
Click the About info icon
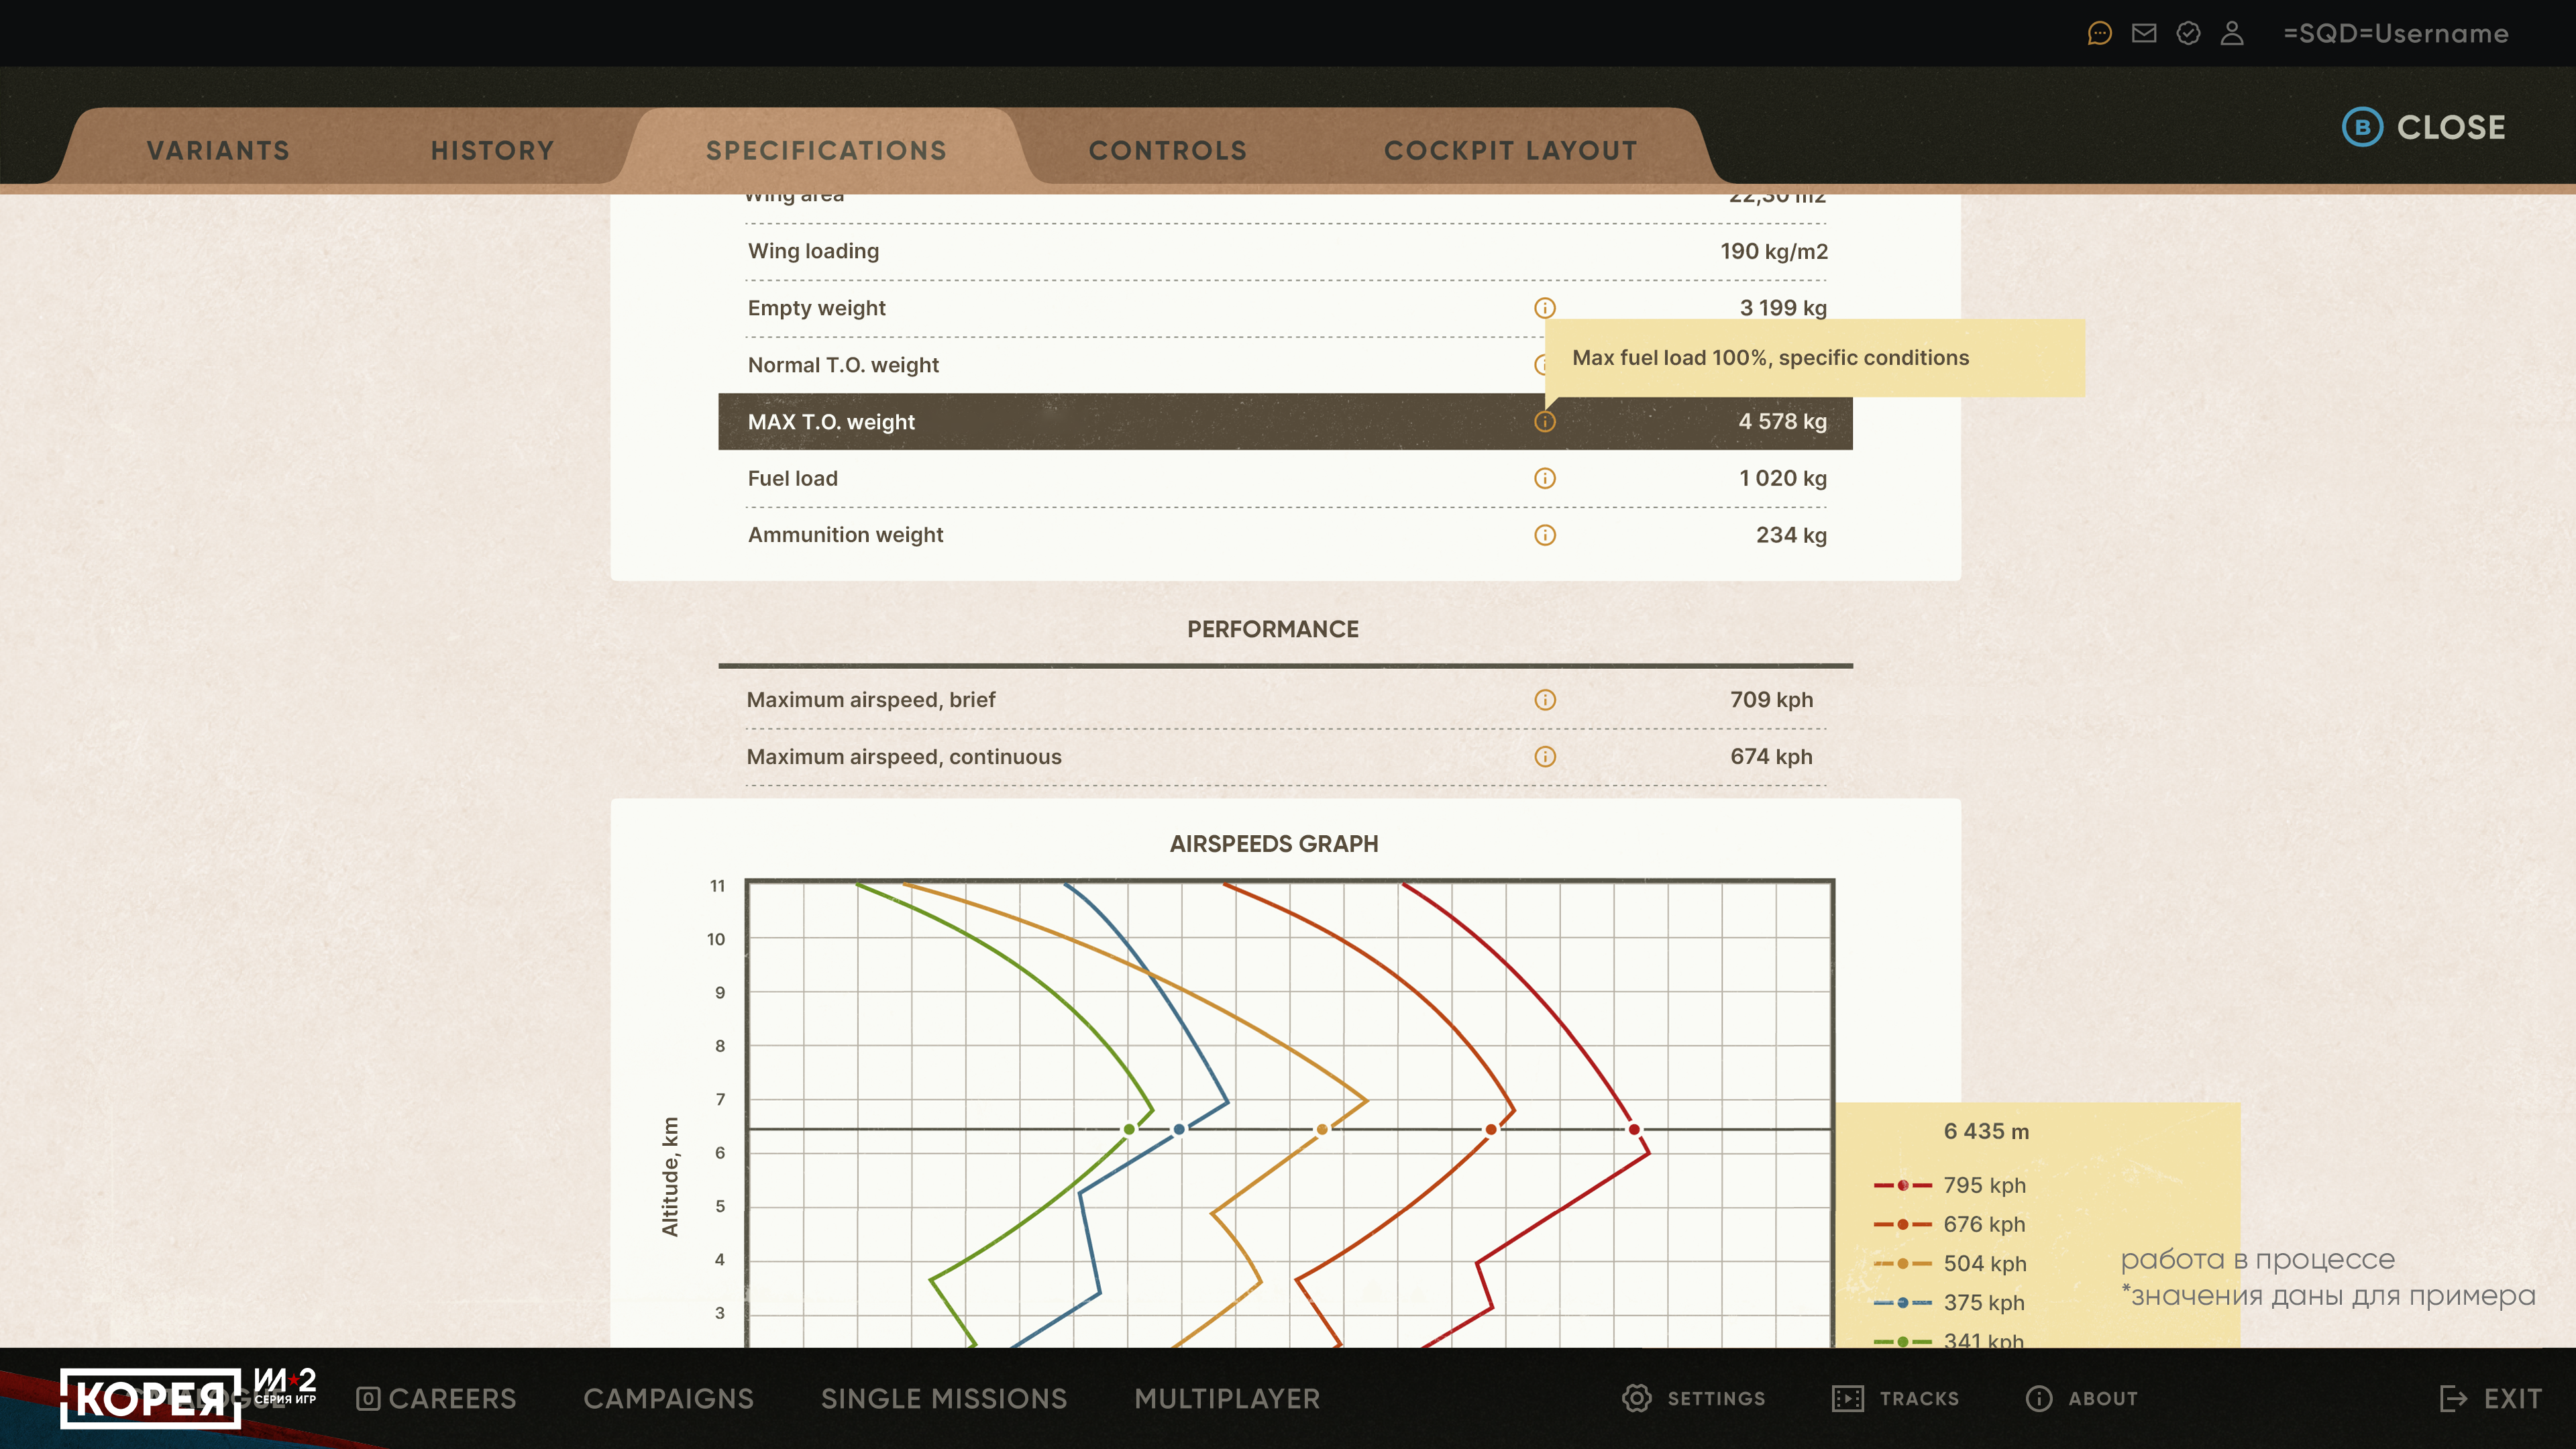point(2038,1398)
